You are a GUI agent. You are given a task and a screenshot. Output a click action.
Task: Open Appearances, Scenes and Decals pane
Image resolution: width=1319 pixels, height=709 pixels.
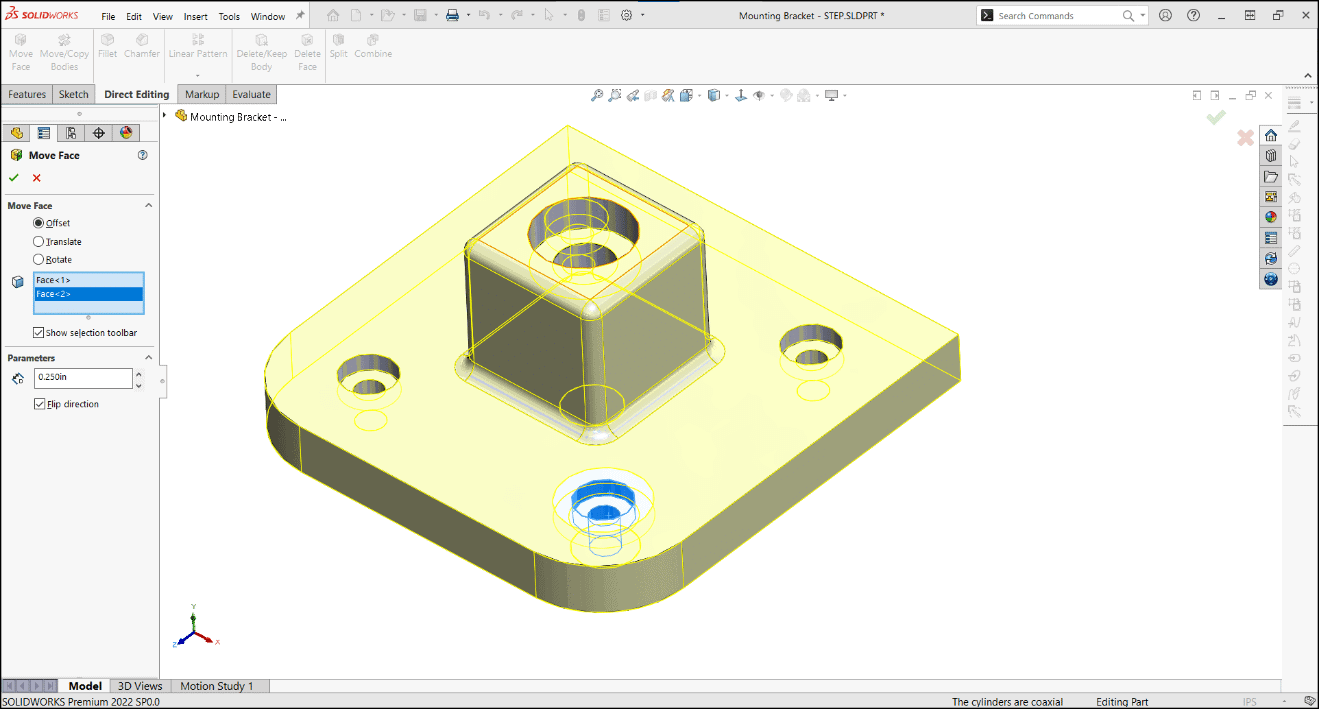point(1271,217)
